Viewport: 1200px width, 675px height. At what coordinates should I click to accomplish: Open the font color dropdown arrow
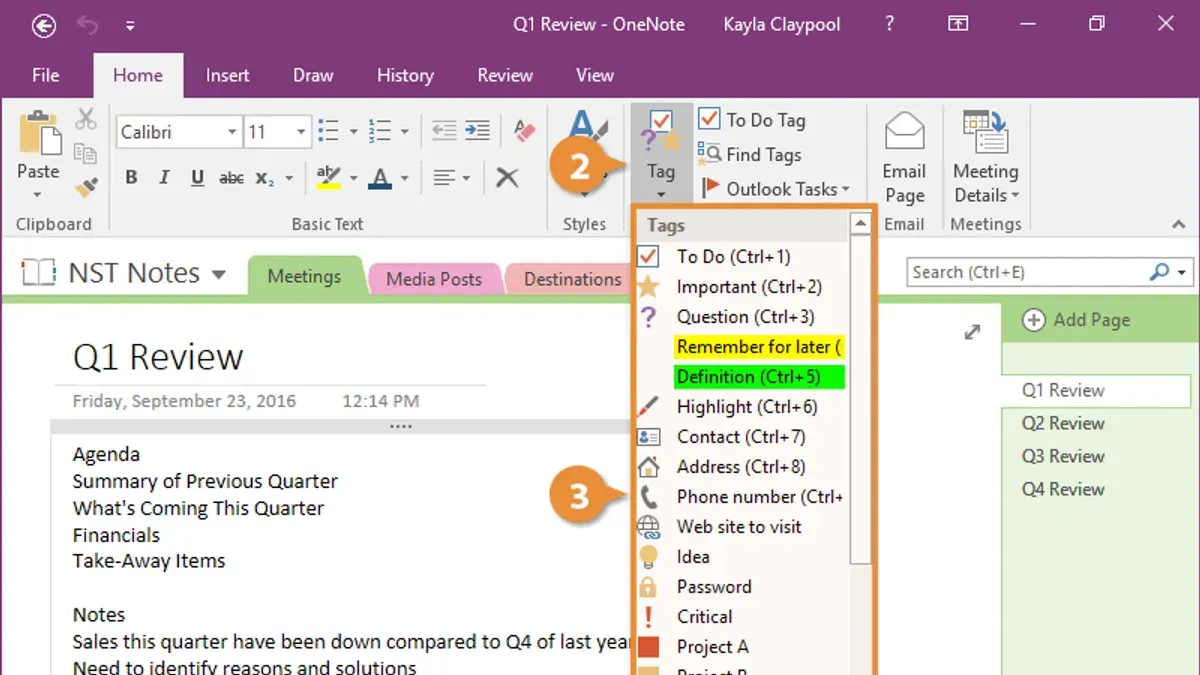click(405, 179)
